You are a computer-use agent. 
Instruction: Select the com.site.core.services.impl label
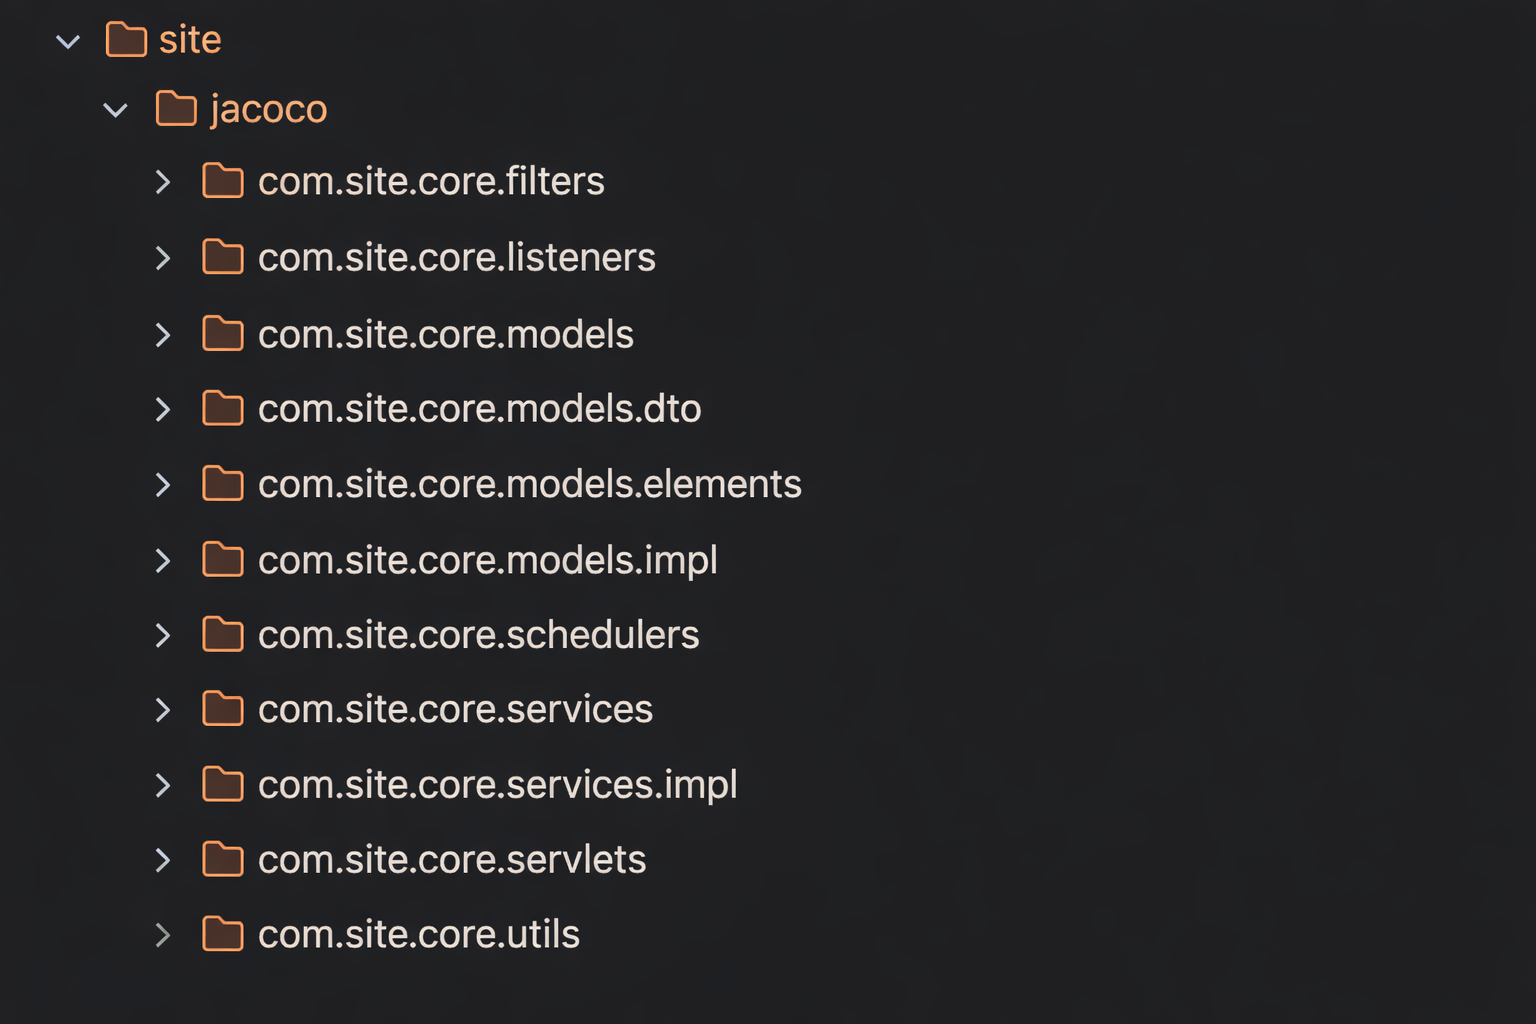click(x=497, y=785)
